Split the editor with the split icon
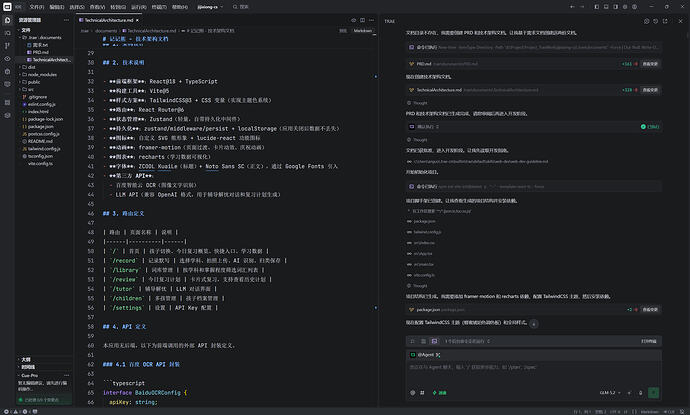This screenshot has width=690, height=415. pos(362,20)
